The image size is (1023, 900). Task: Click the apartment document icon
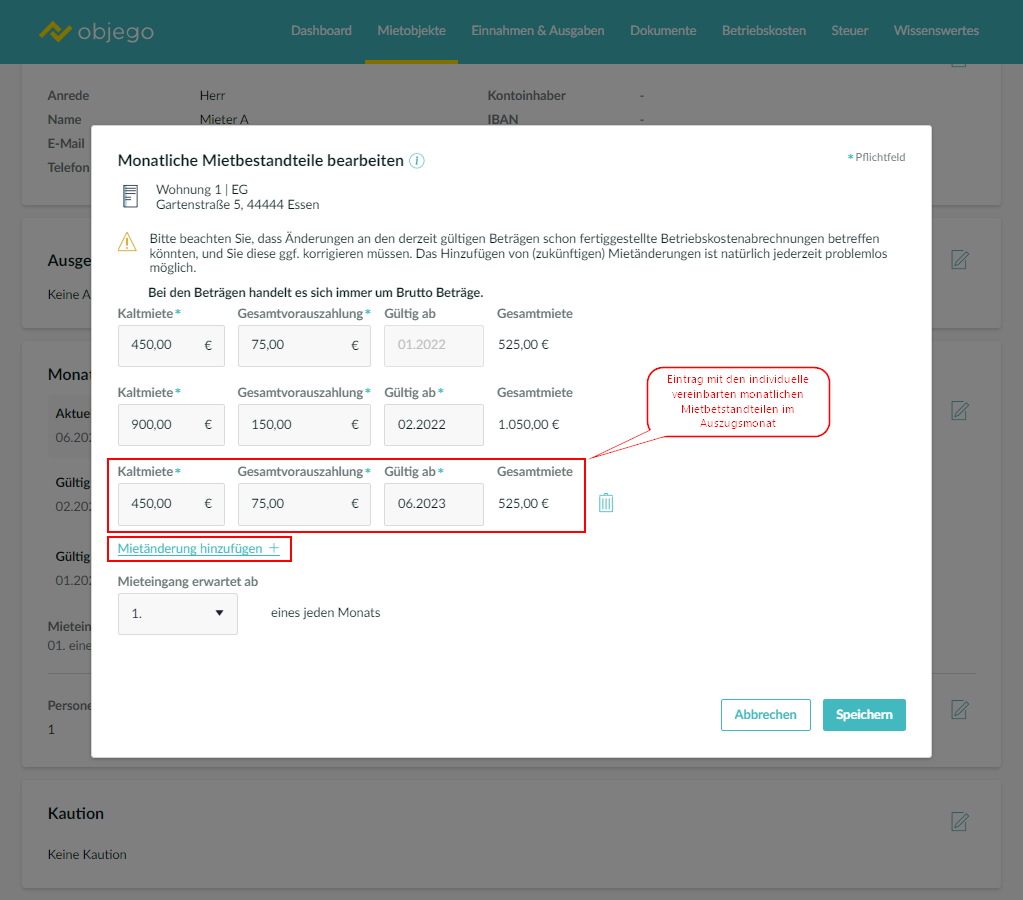pos(130,196)
